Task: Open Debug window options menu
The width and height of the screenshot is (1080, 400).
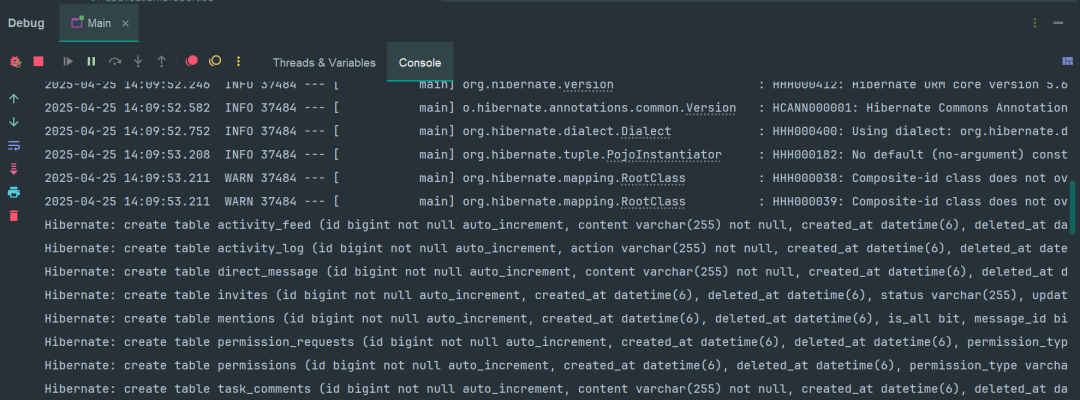Action: pos(1035,23)
